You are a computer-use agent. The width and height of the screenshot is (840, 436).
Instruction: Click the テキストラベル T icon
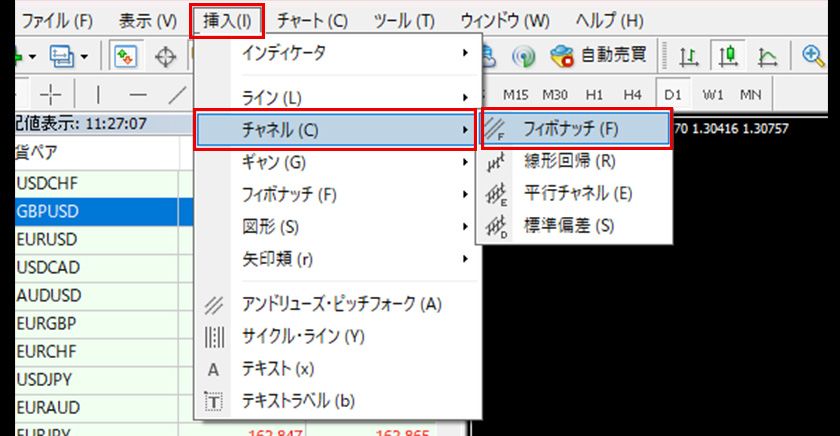tap(213, 401)
